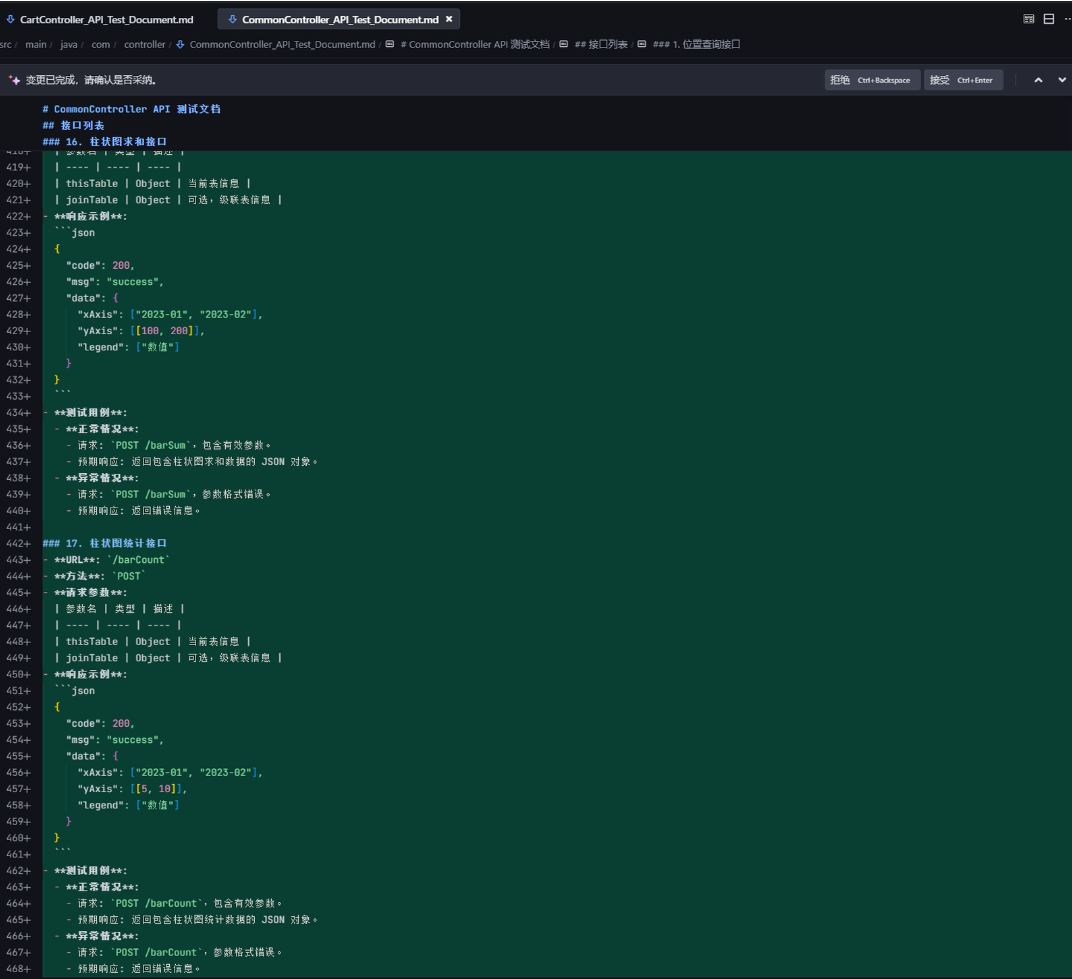Viewport: 1072px width, 979px height.
Task: Open the '## 接口列表' breadcrumb
Action: pos(601,44)
